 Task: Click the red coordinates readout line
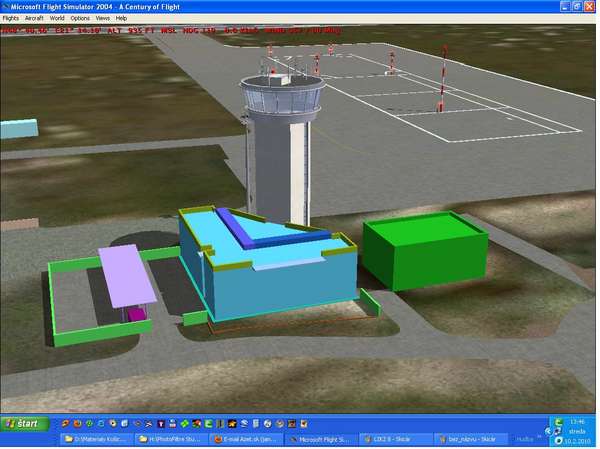[170, 30]
